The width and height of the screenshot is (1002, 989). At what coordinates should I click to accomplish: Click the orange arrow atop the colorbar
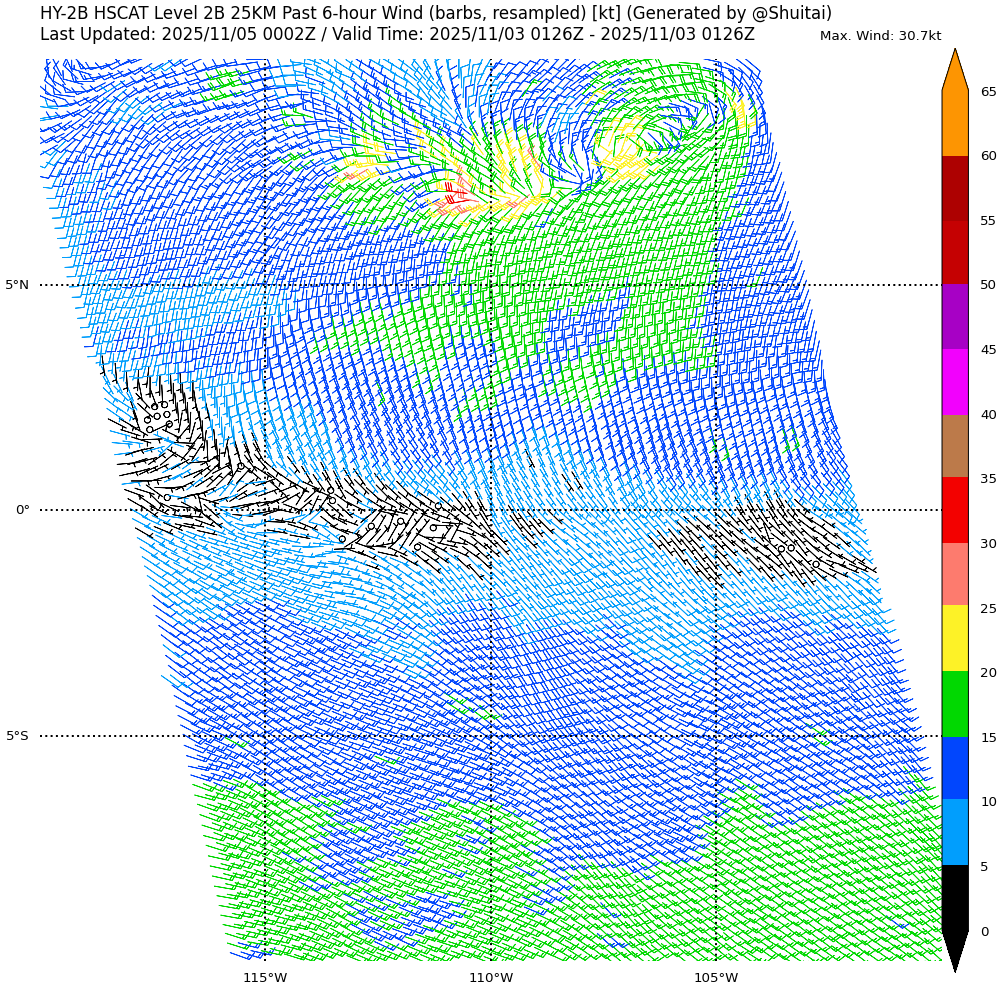955,72
